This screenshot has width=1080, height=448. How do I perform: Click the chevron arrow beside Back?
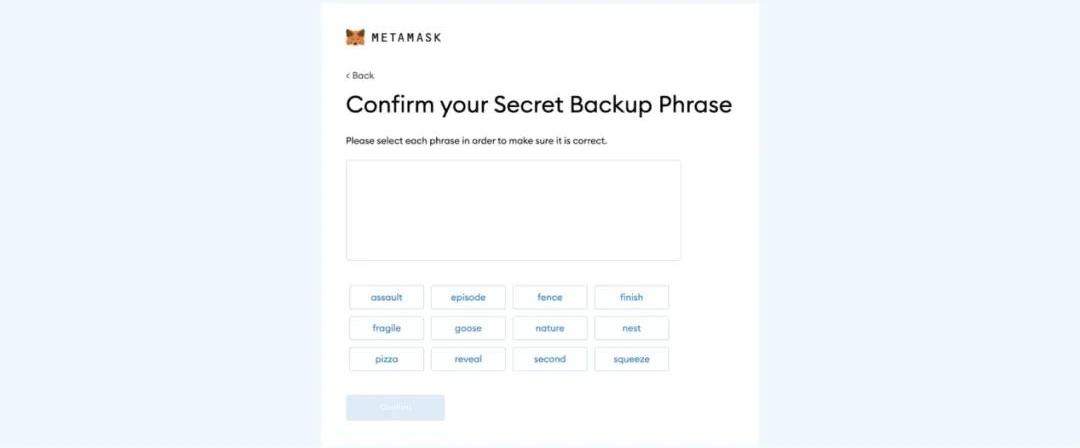tap(348, 76)
